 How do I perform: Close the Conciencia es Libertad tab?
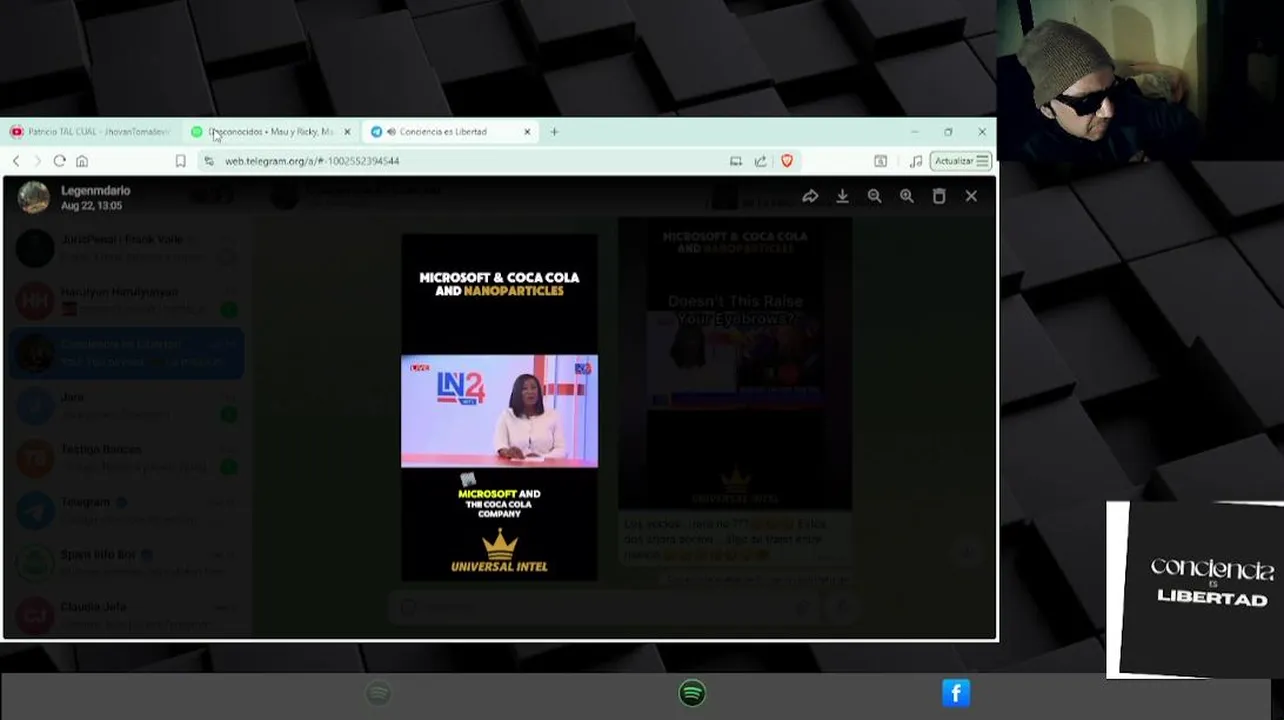[x=527, y=132]
